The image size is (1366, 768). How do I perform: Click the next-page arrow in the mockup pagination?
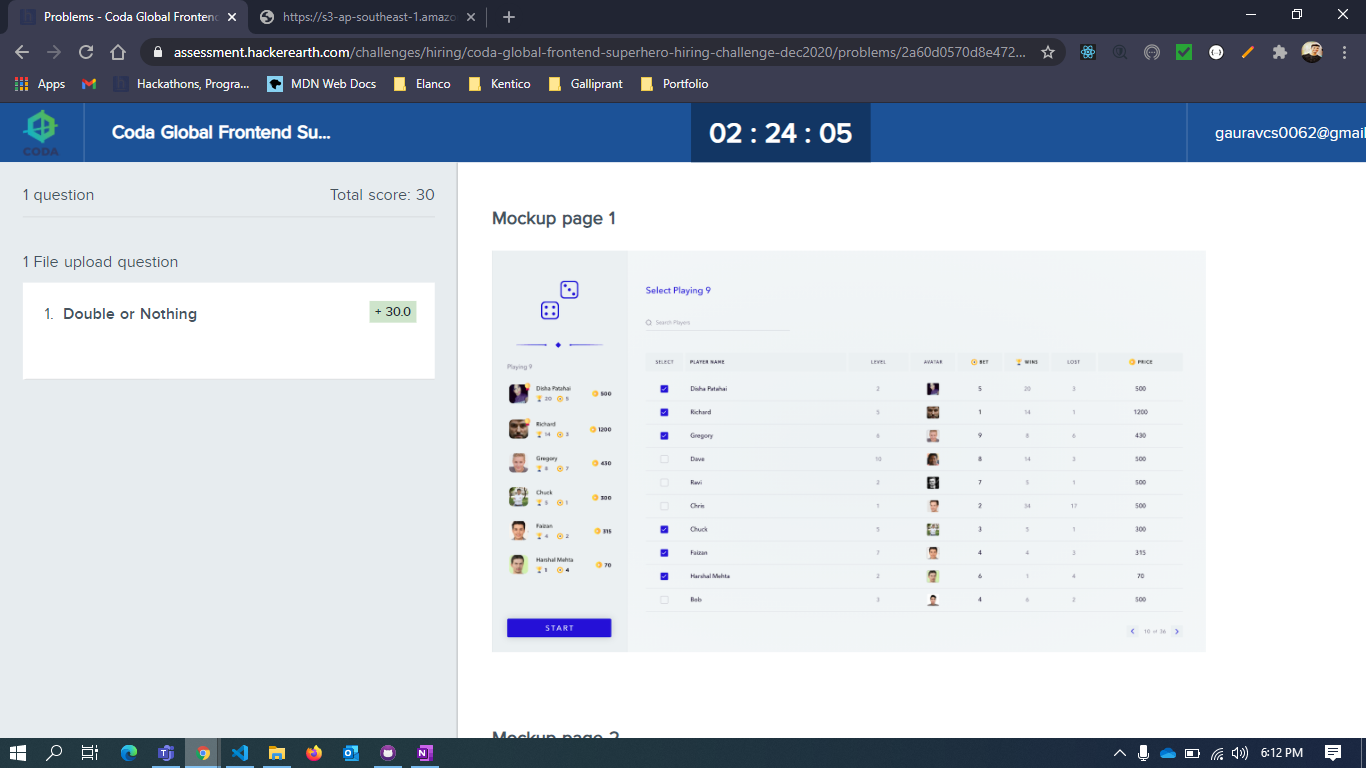pyautogui.click(x=1177, y=631)
